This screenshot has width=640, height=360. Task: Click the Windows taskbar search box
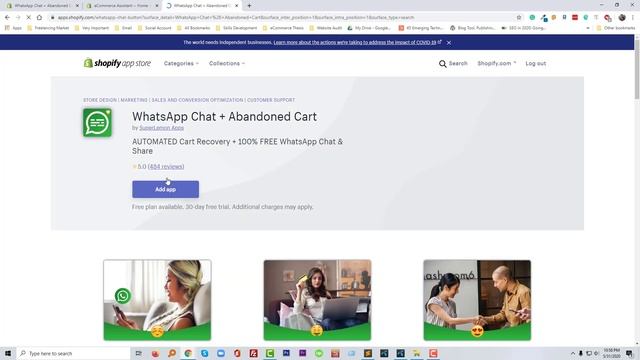tap(73, 353)
